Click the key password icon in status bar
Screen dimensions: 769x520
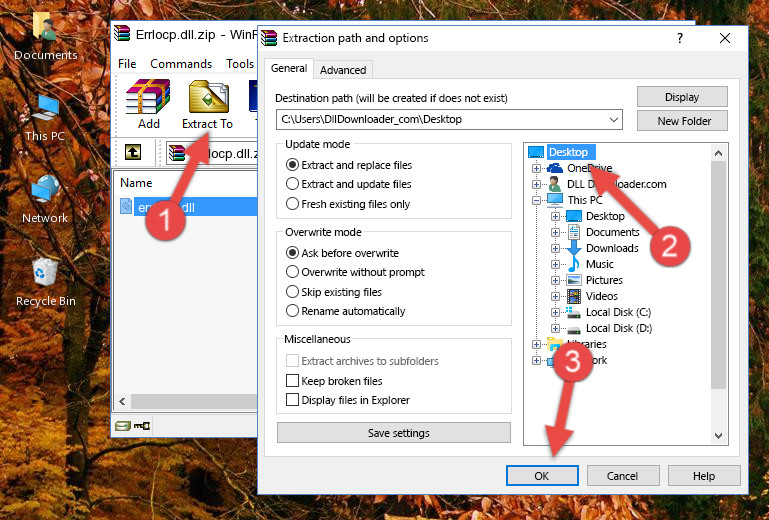click(142, 426)
